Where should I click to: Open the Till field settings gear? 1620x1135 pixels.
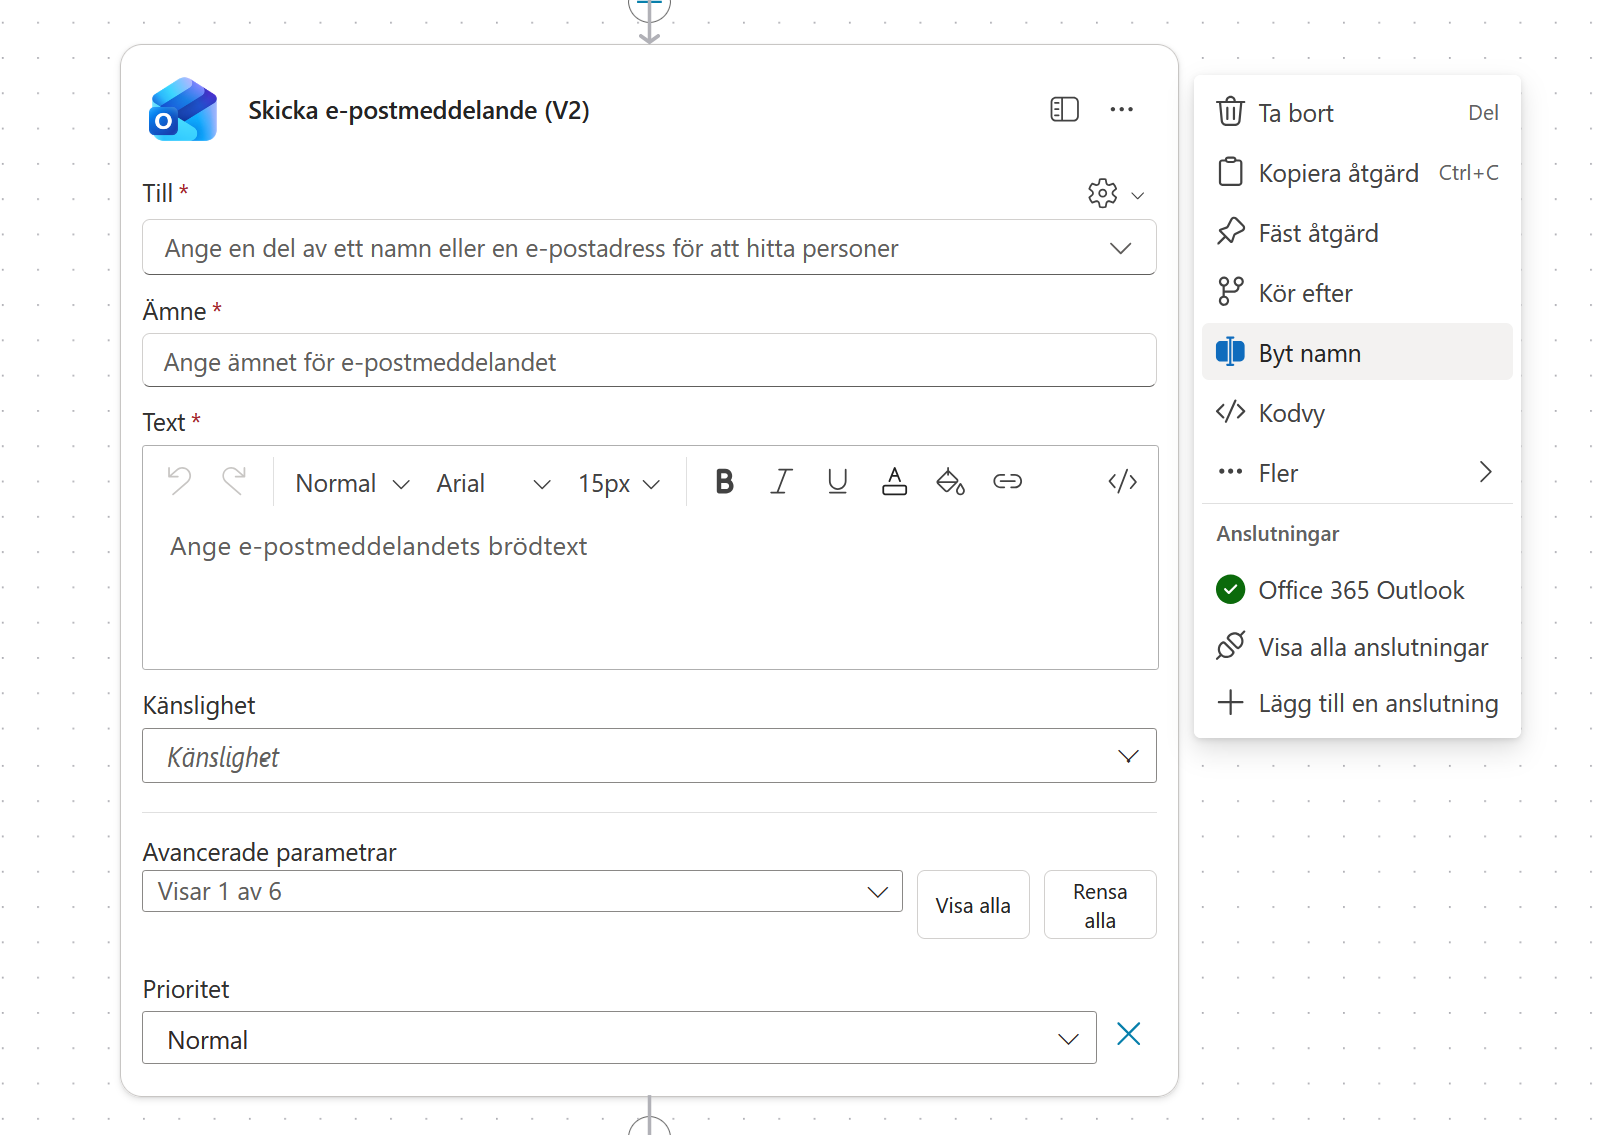(1102, 193)
